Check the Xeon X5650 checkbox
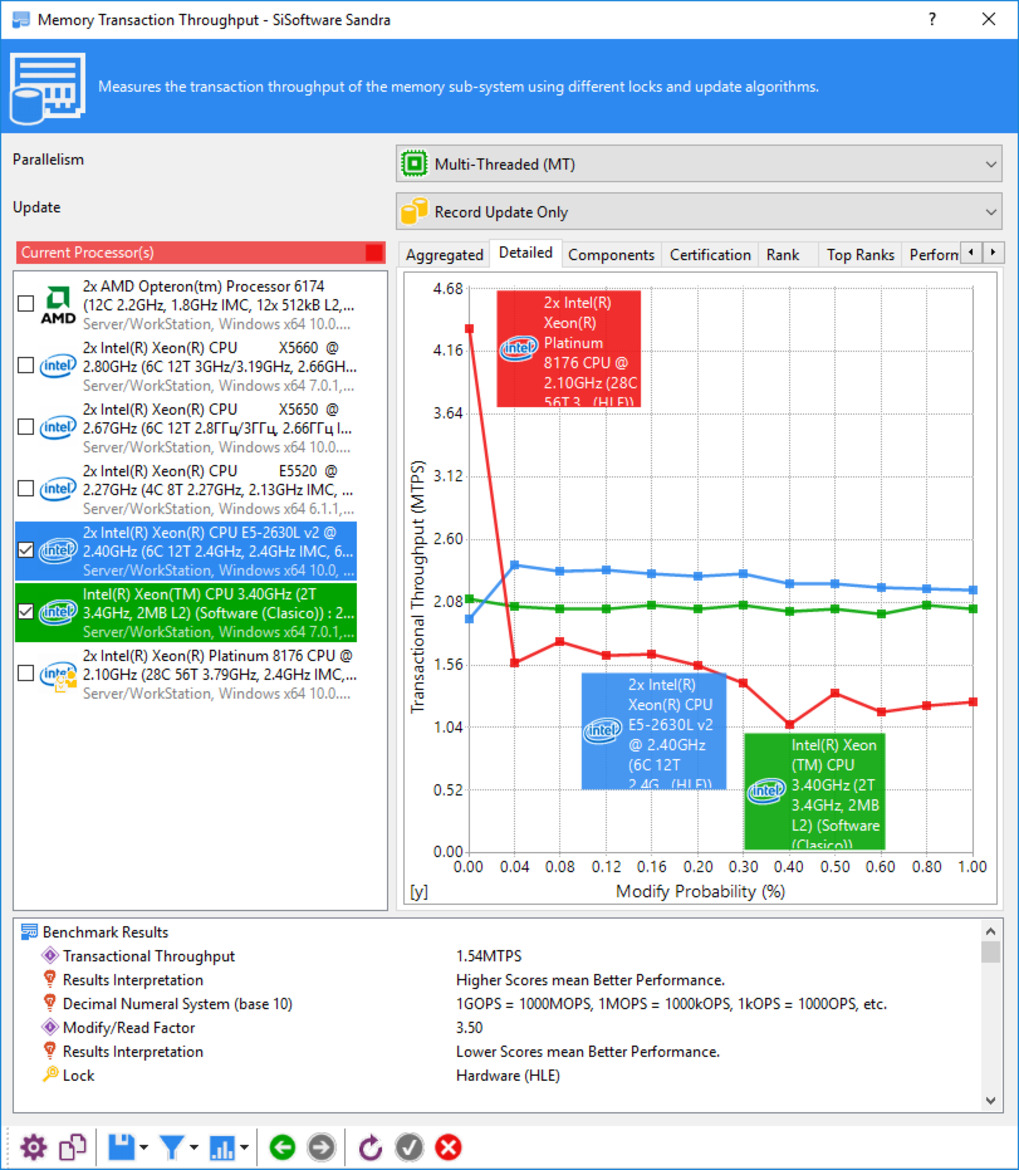 [26, 427]
